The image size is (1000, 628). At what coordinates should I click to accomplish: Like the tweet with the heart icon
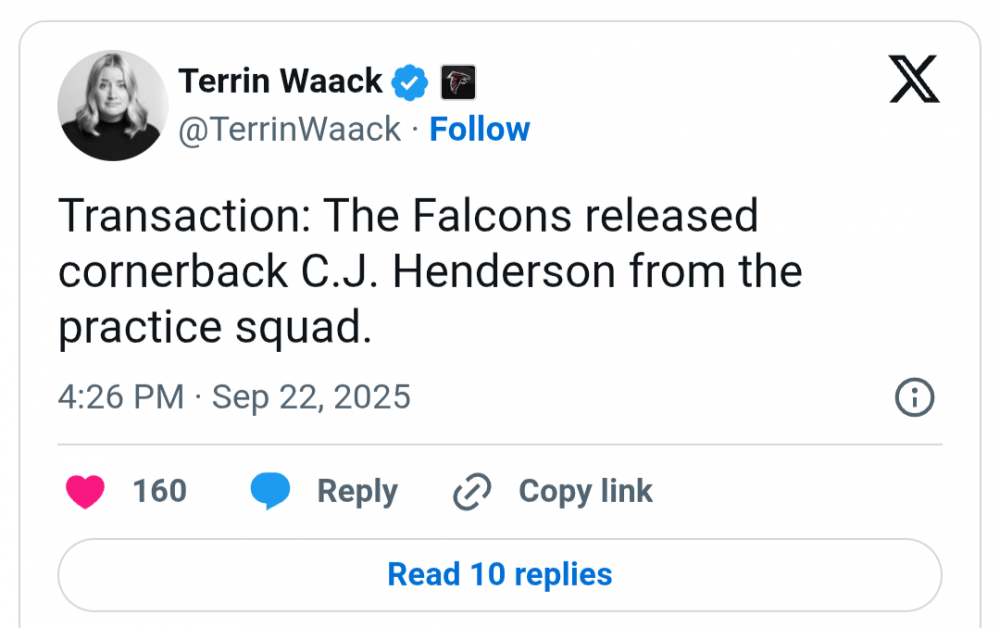click(x=85, y=491)
